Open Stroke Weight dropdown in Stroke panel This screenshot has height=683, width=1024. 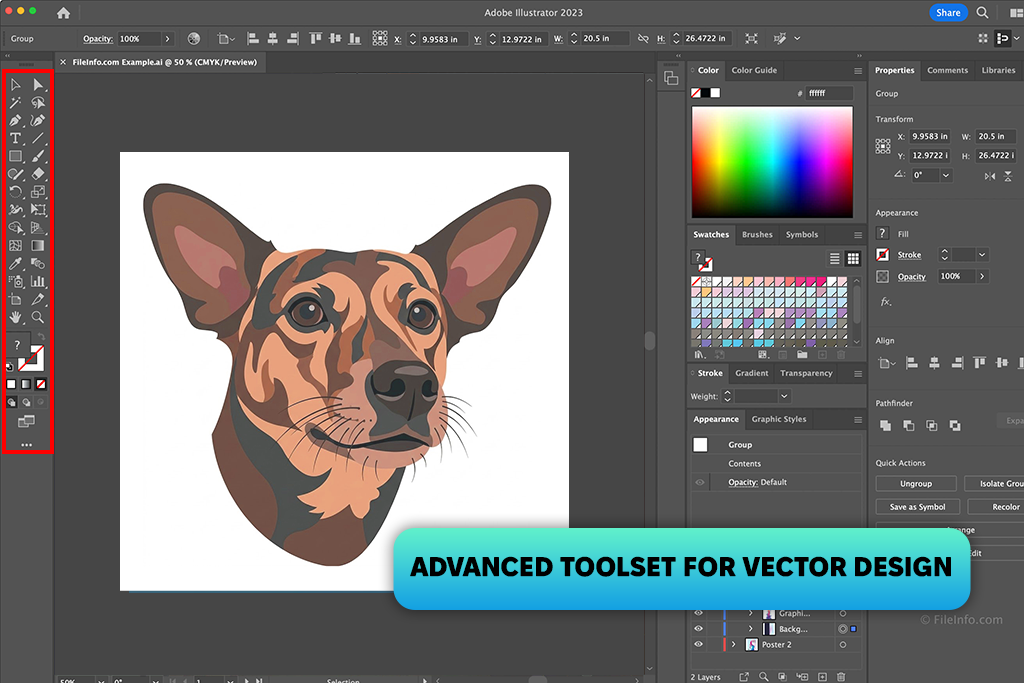click(784, 396)
